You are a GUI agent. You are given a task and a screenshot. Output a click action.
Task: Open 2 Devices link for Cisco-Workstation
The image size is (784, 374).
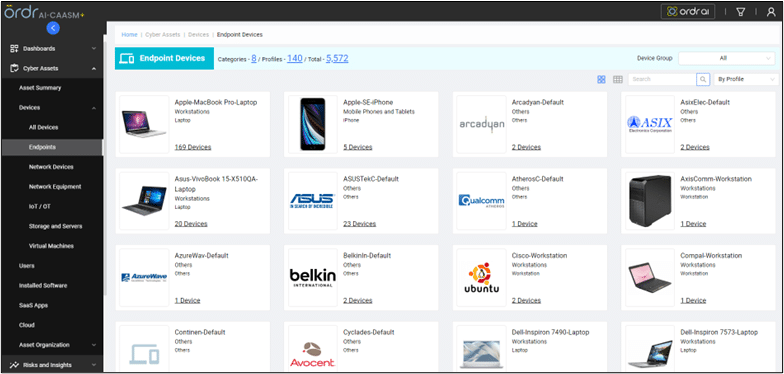[x=526, y=300]
